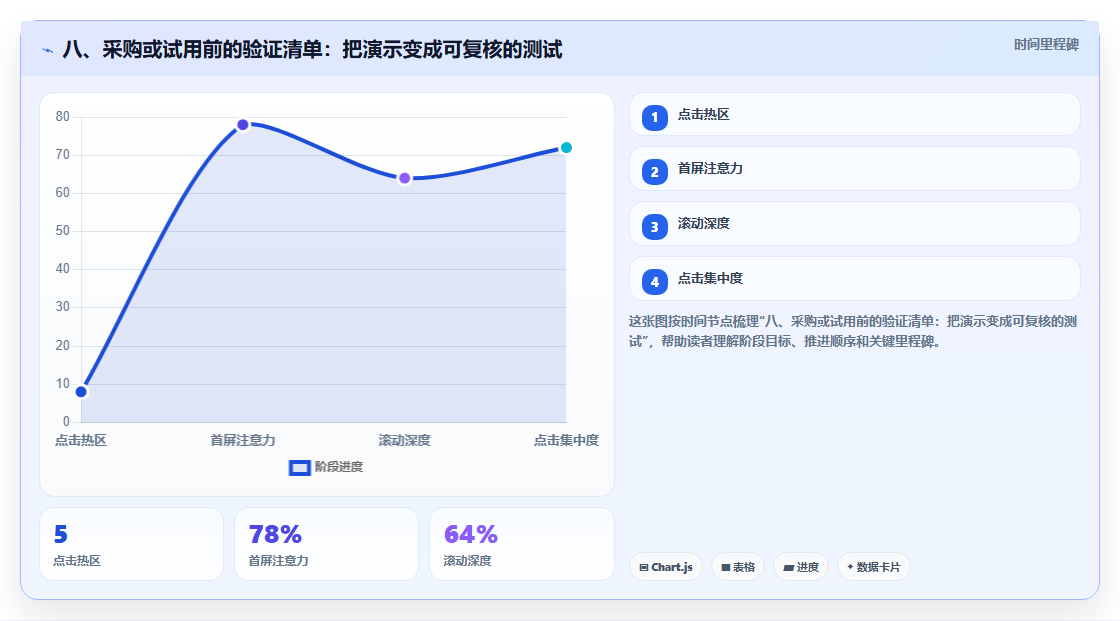Click the 点击热区 x-axis label
Viewport: 1120px width, 621px height.
click(81, 440)
